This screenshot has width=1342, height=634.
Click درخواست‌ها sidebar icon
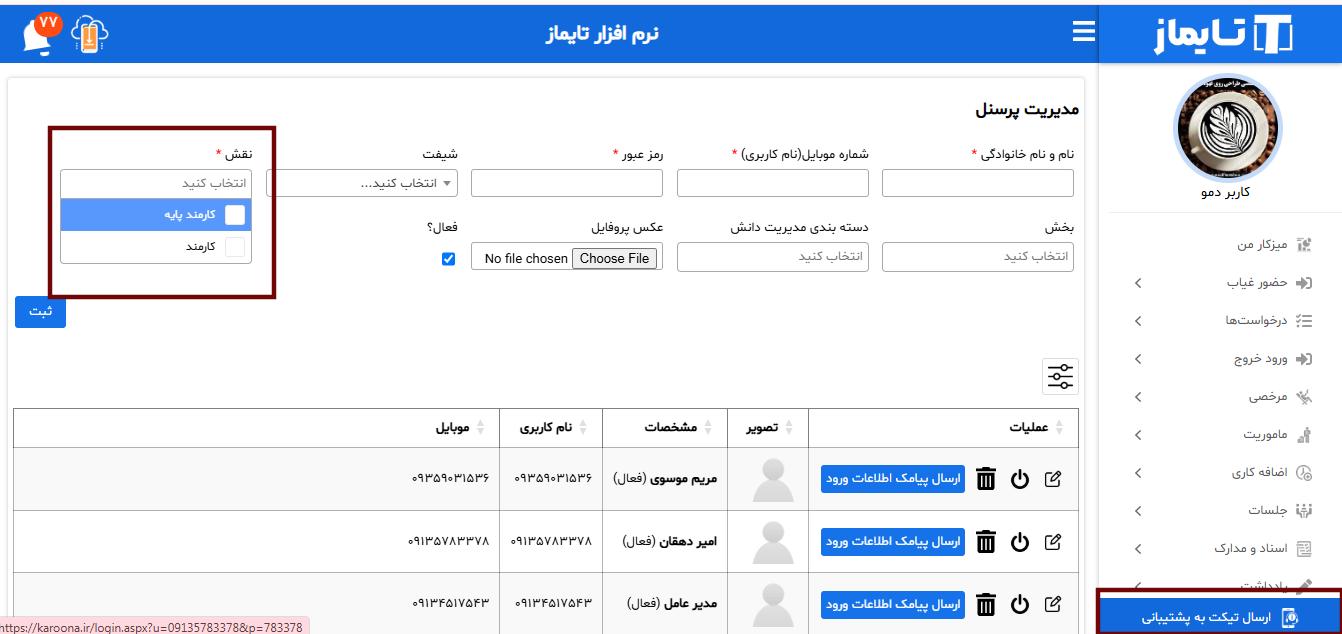(x=1303, y=321)
